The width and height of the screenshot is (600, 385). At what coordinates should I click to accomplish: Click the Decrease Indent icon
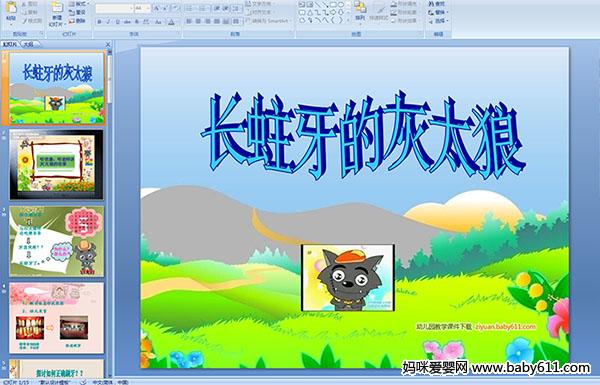[216, 8]
